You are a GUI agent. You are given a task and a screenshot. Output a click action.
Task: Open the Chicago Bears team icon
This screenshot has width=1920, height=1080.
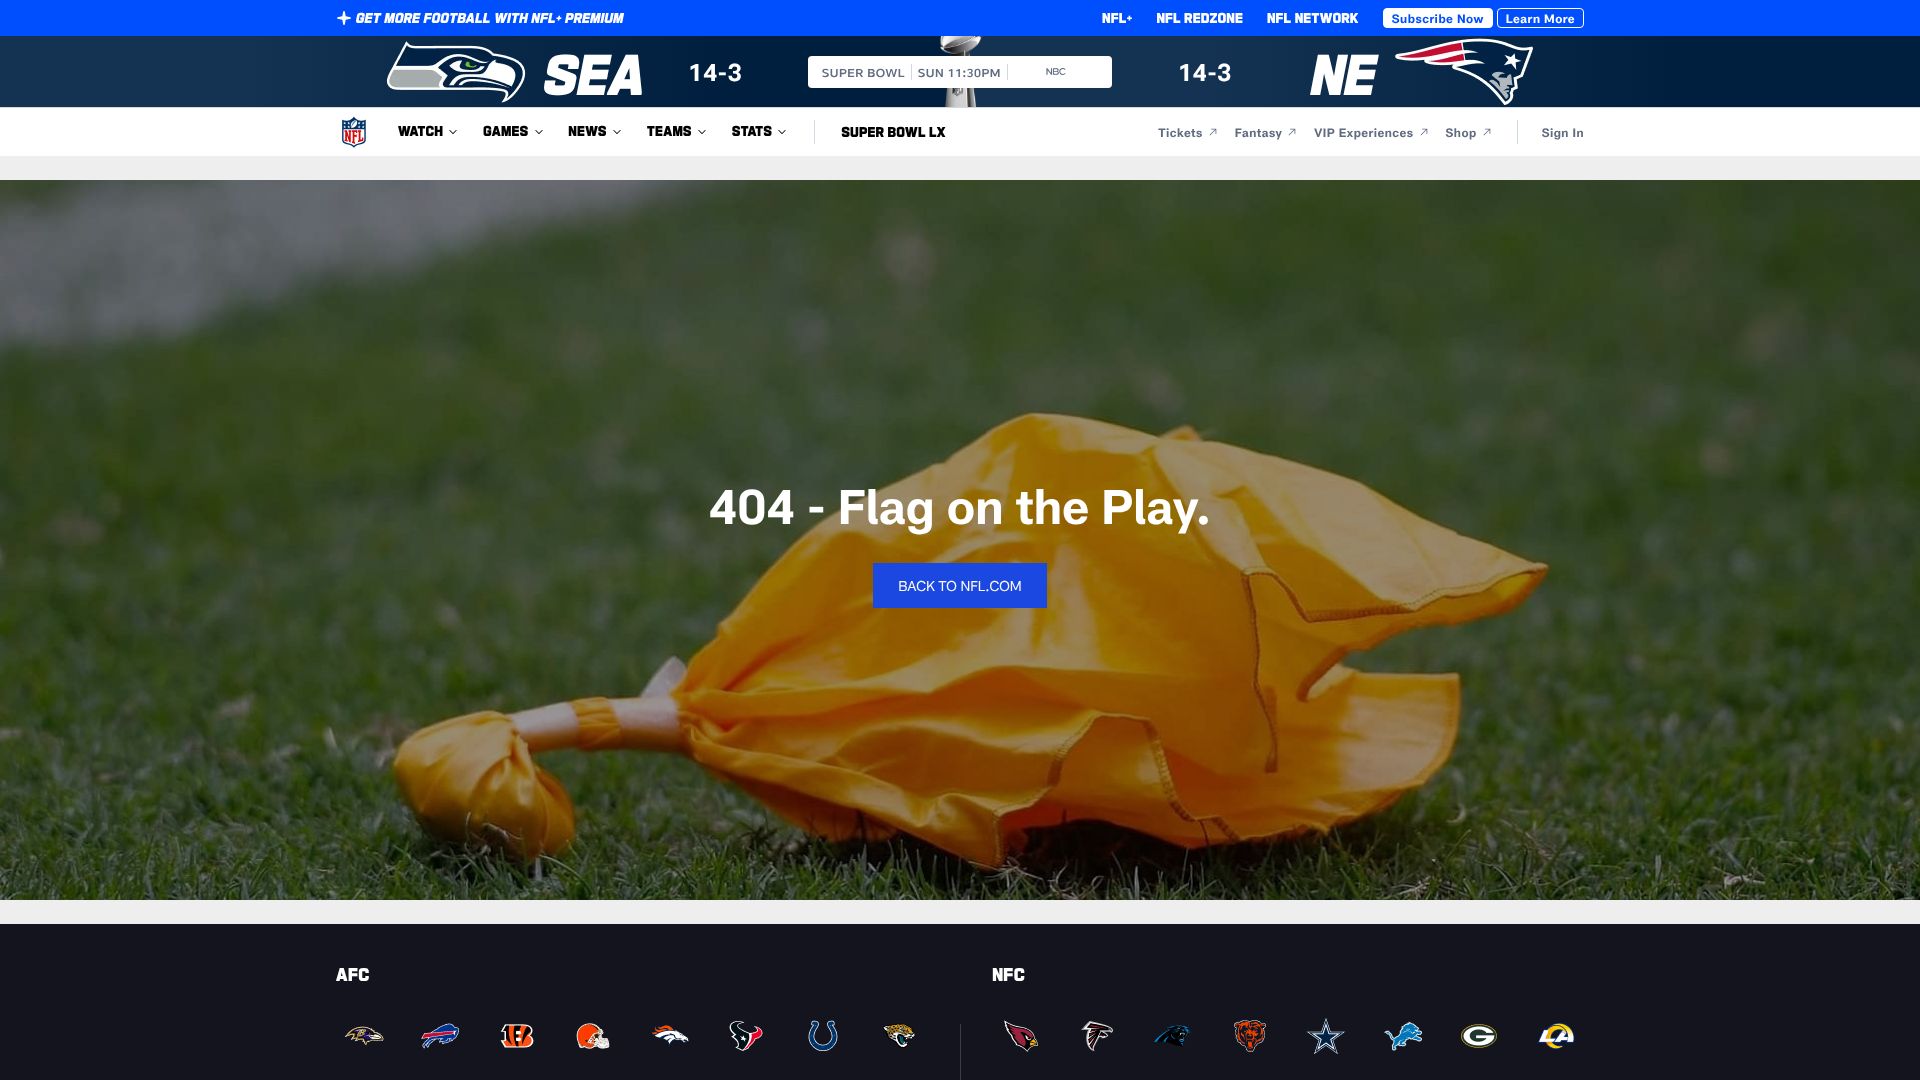pyautogui.click(x=1249, y=1036)
